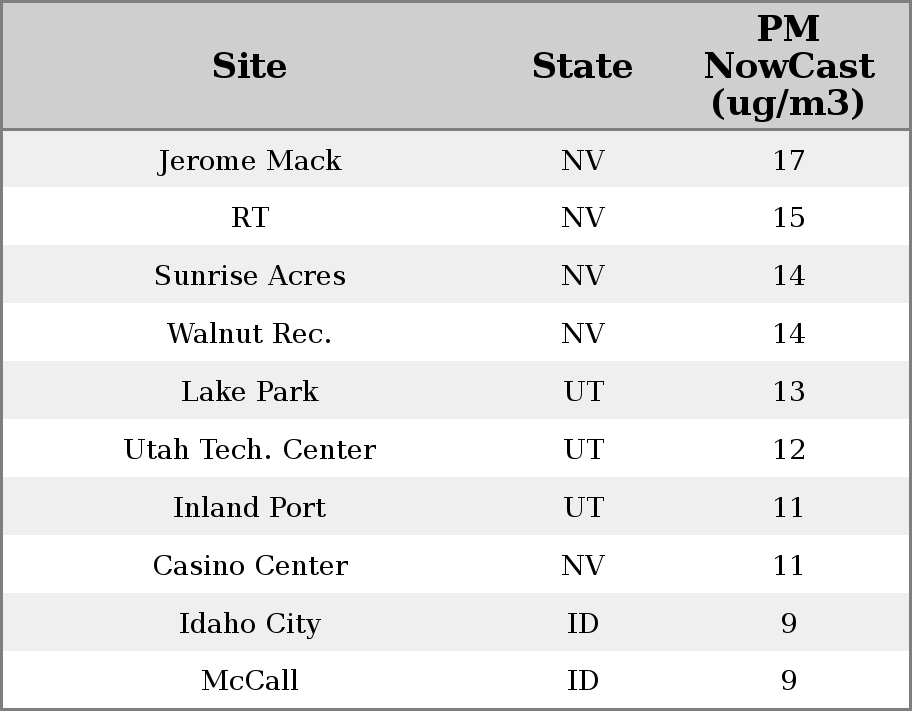Click the Jerome Mack value 17
Viewport: 912px width, 711px height.
pos(788,160)
